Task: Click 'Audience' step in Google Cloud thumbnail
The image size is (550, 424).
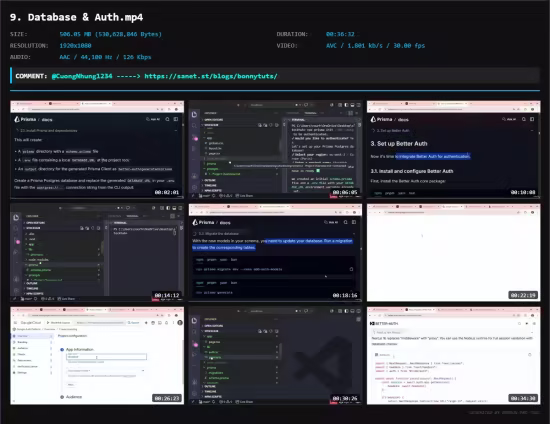Action: click(74, 397)
